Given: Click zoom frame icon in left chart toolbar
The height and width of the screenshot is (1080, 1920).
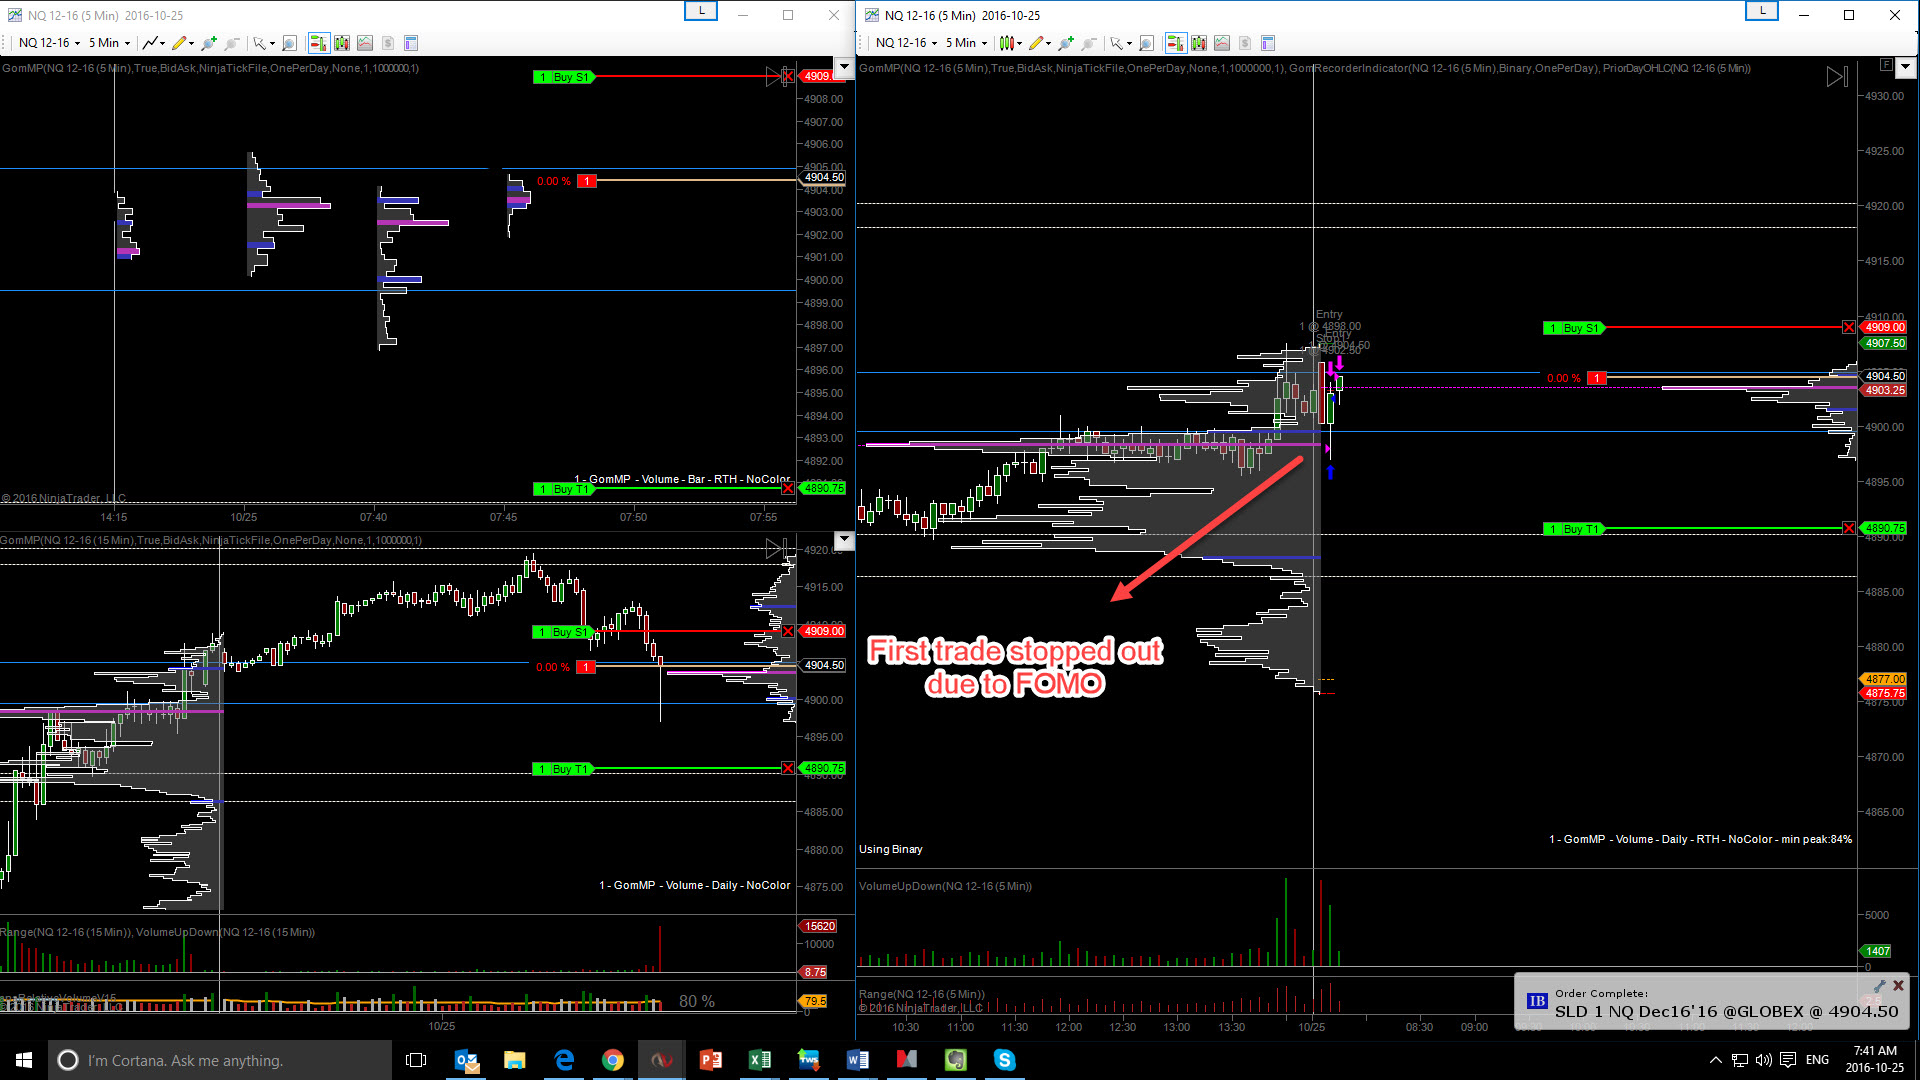Looking at the screenshot, I should (290, 43).
